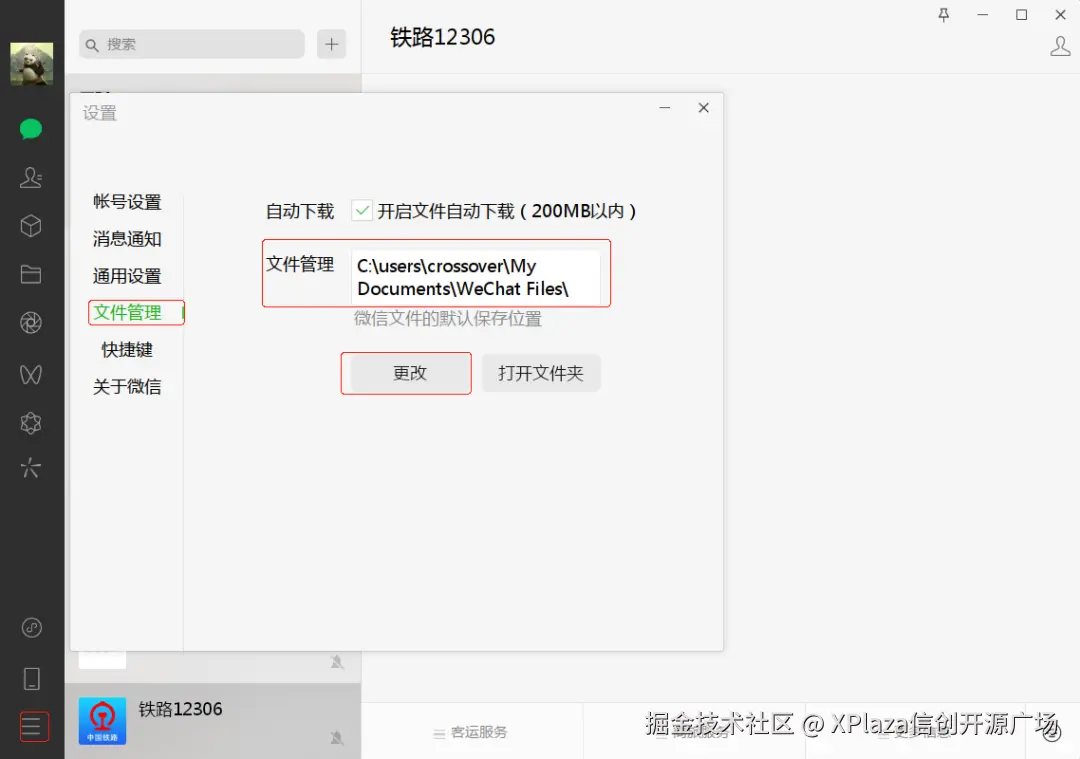Open the Mini Programs icon

click(x=32, y=627)
